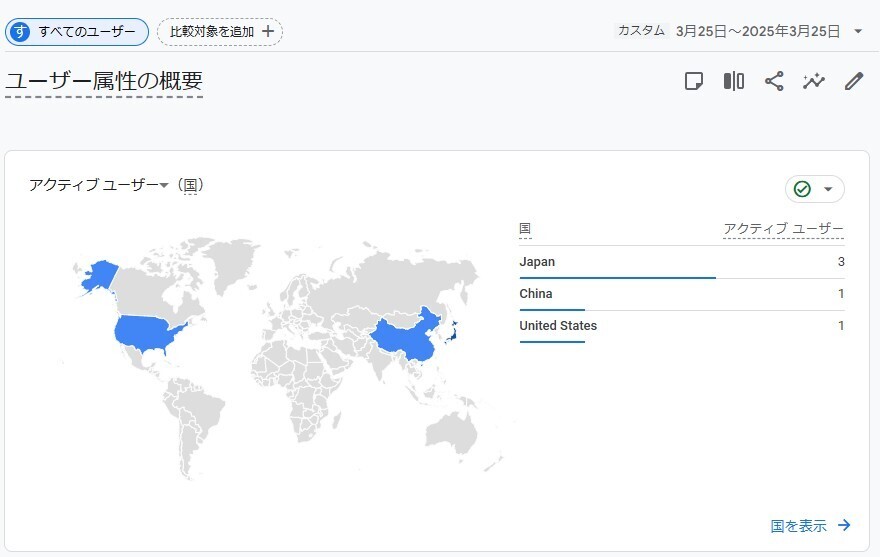The height and width of the screenshot is (557, 880).
Task: Click the round す avatar badge
Action: click(20, 31)
